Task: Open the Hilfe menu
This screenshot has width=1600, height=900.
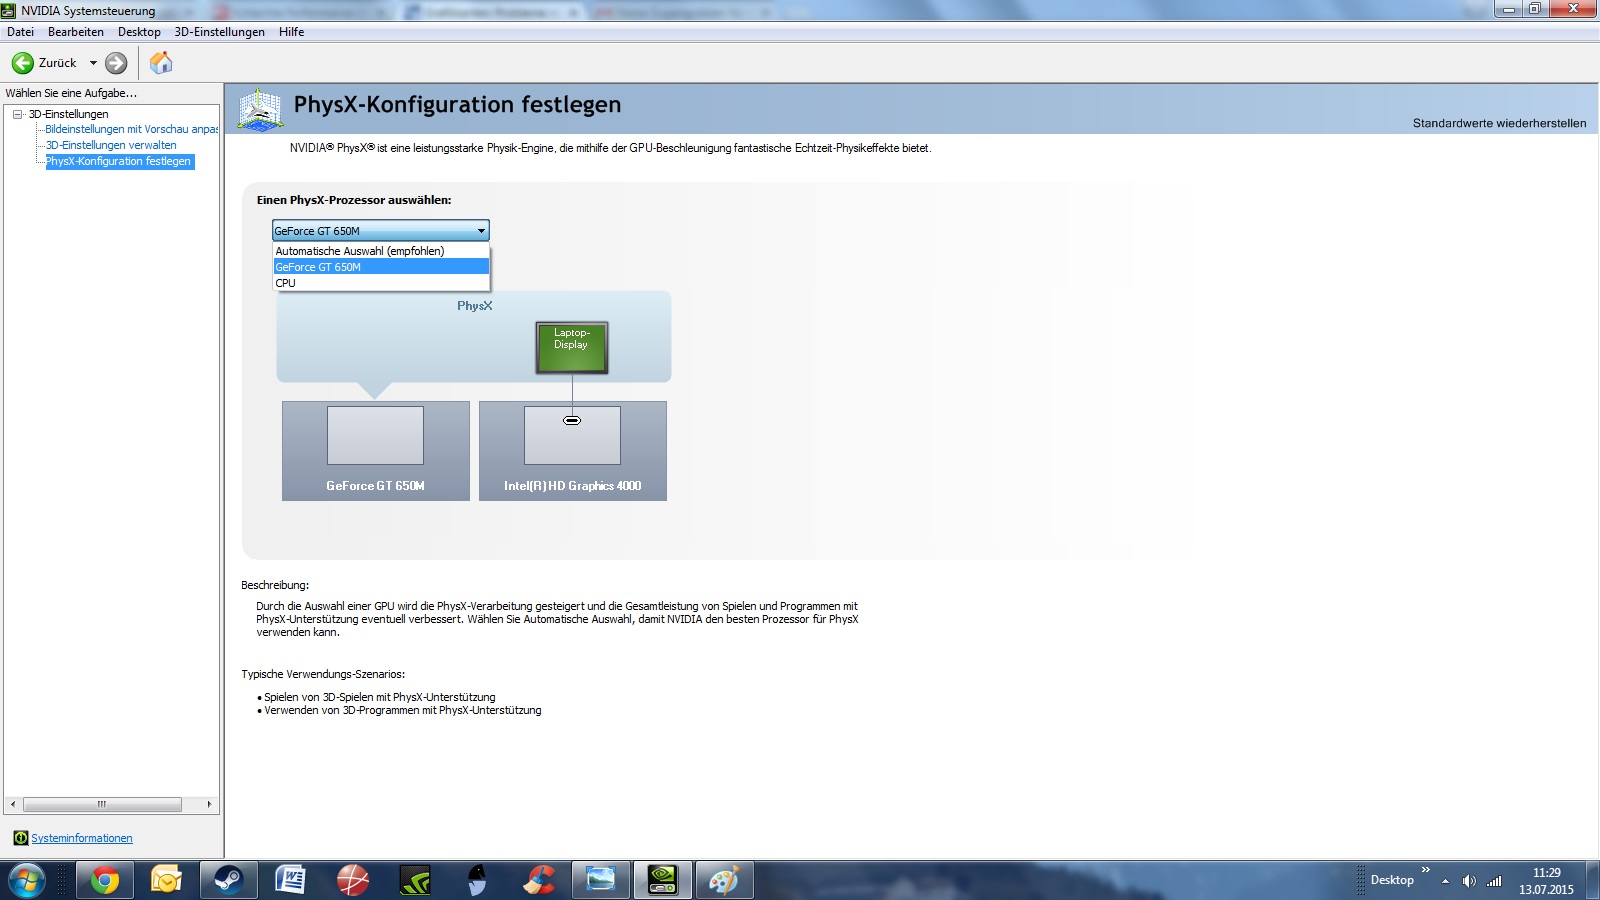Action: [291, 32]
